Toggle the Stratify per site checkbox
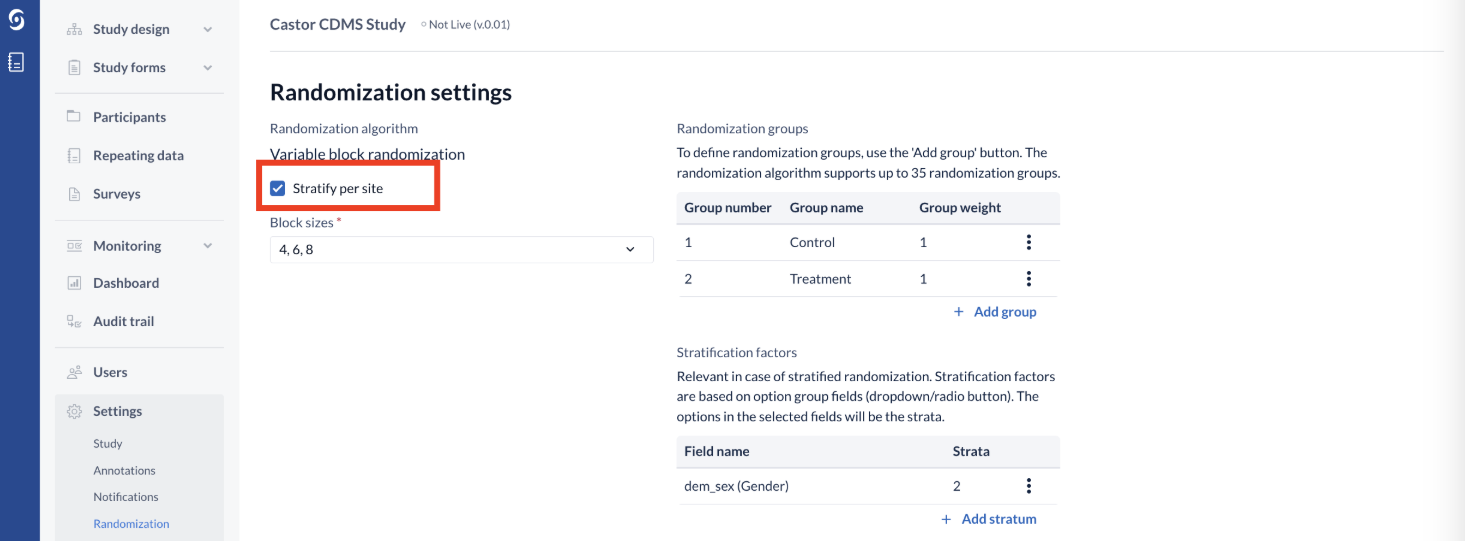The height and width of the screenshot is (541, 1465). tap(278, 188)
